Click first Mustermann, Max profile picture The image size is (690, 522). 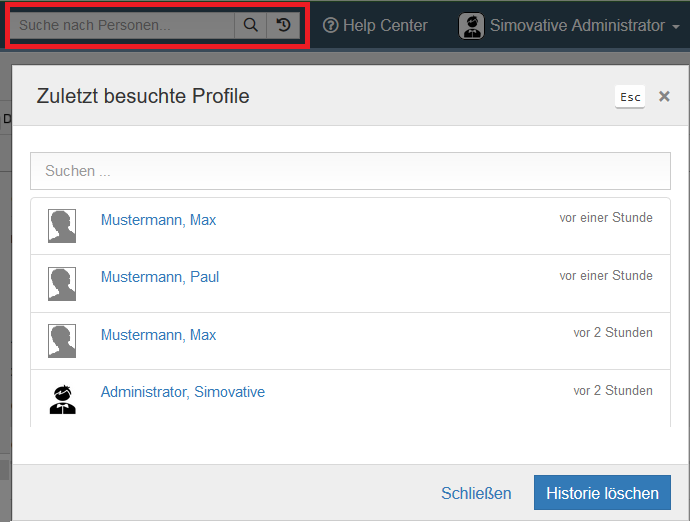[x=62, y=226]
